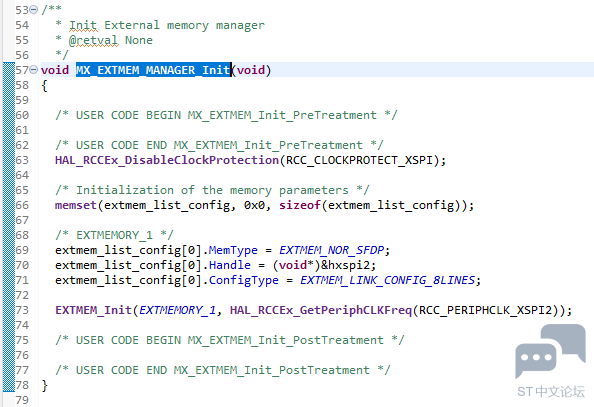Click EXTMEM_NOR_SFDP constant
The width and height of the screenshot is (594, 407).
click(x=331, y=250)
